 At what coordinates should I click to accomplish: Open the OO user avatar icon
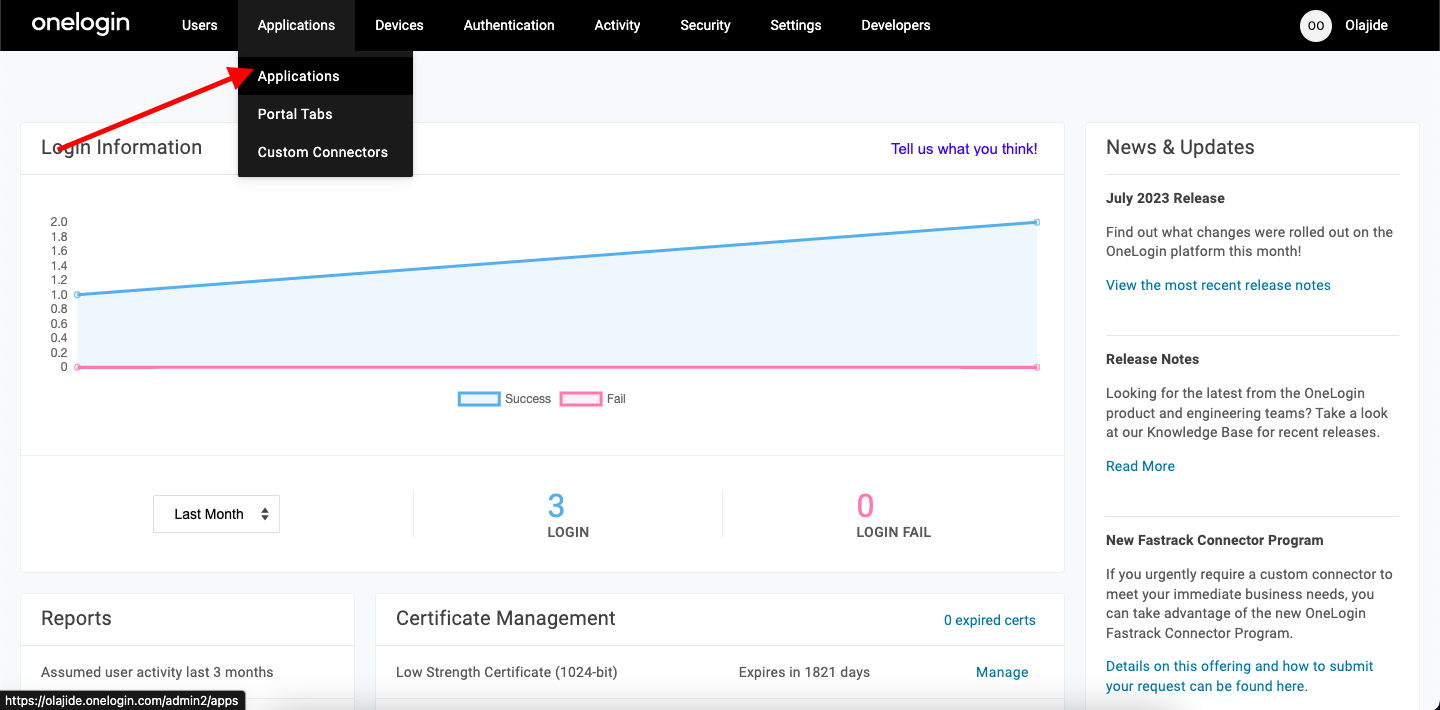[x=1316, y=25]
